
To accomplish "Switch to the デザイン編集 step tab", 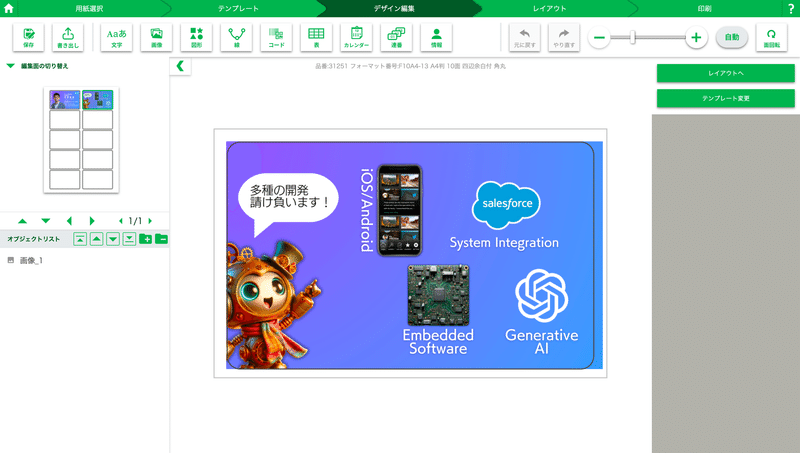I will (x=394, y=9).
